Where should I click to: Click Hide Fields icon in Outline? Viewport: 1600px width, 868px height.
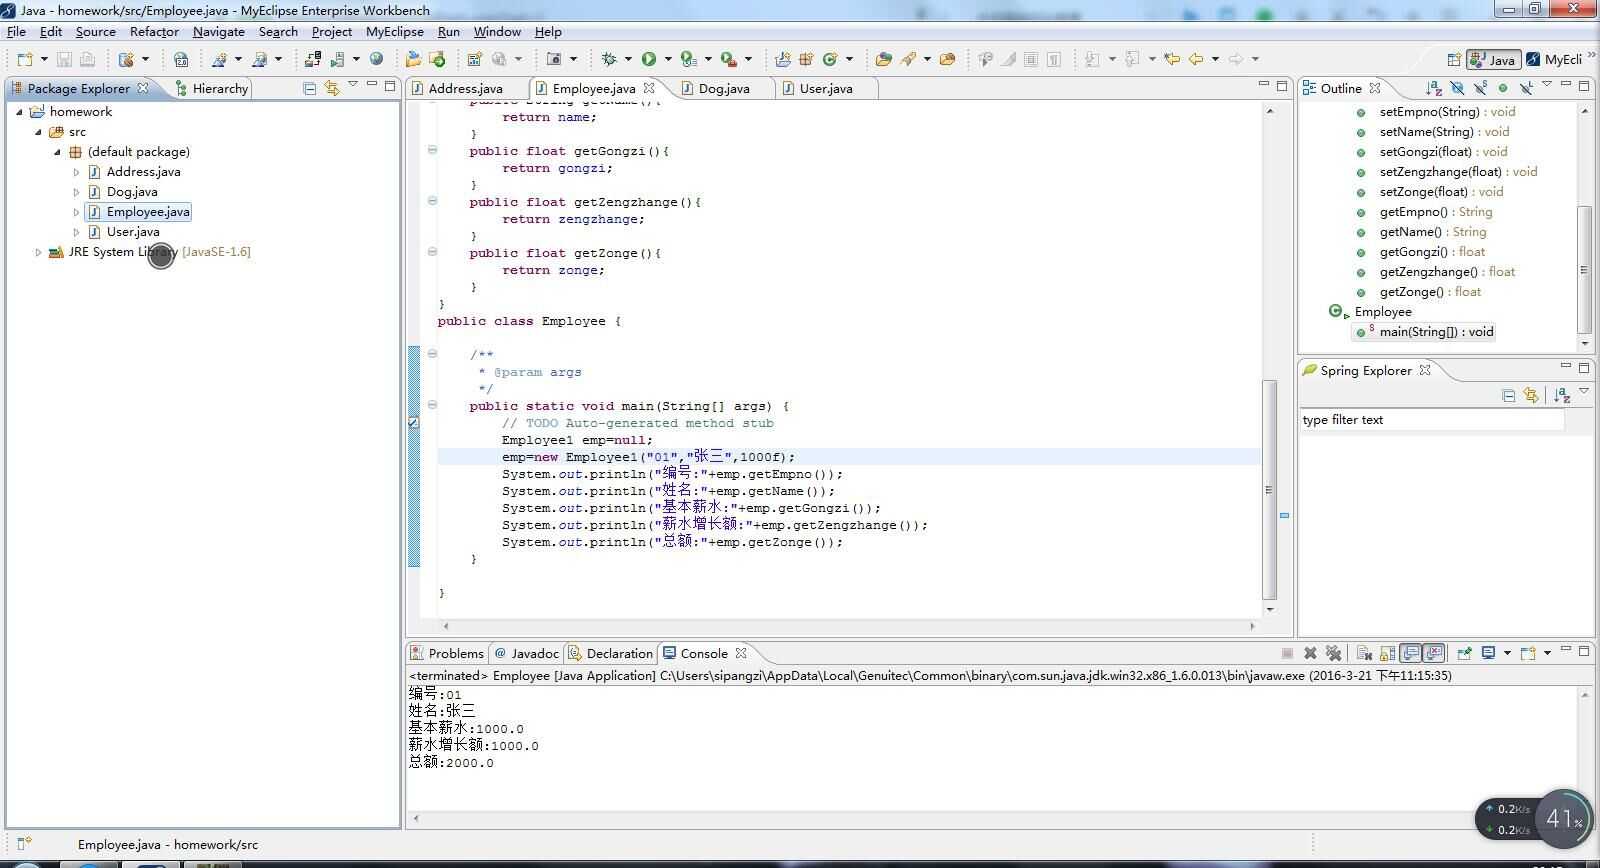[1457, 88]
